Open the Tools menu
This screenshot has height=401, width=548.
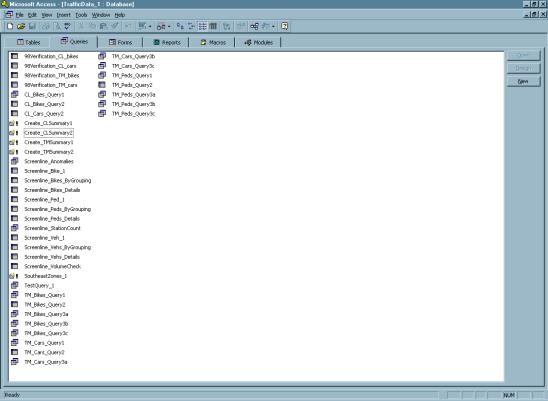click(x=81, y=15)
